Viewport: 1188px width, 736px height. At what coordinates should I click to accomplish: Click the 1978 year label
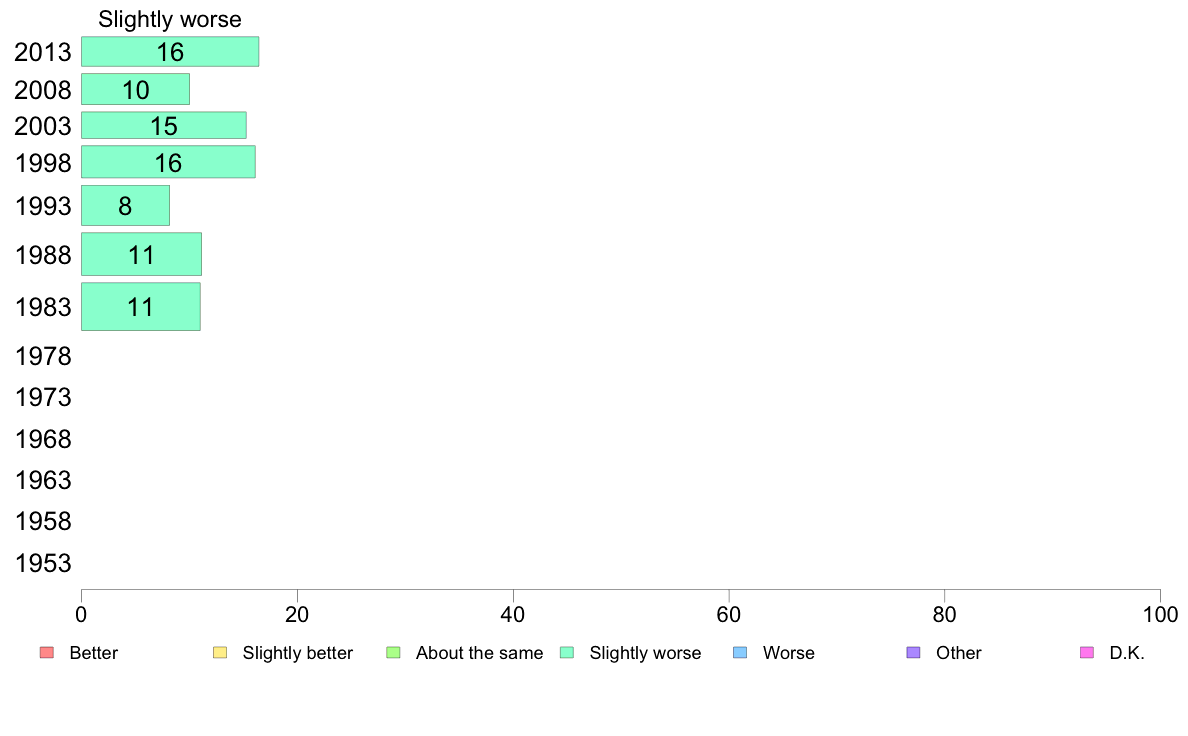pos(44,357)
